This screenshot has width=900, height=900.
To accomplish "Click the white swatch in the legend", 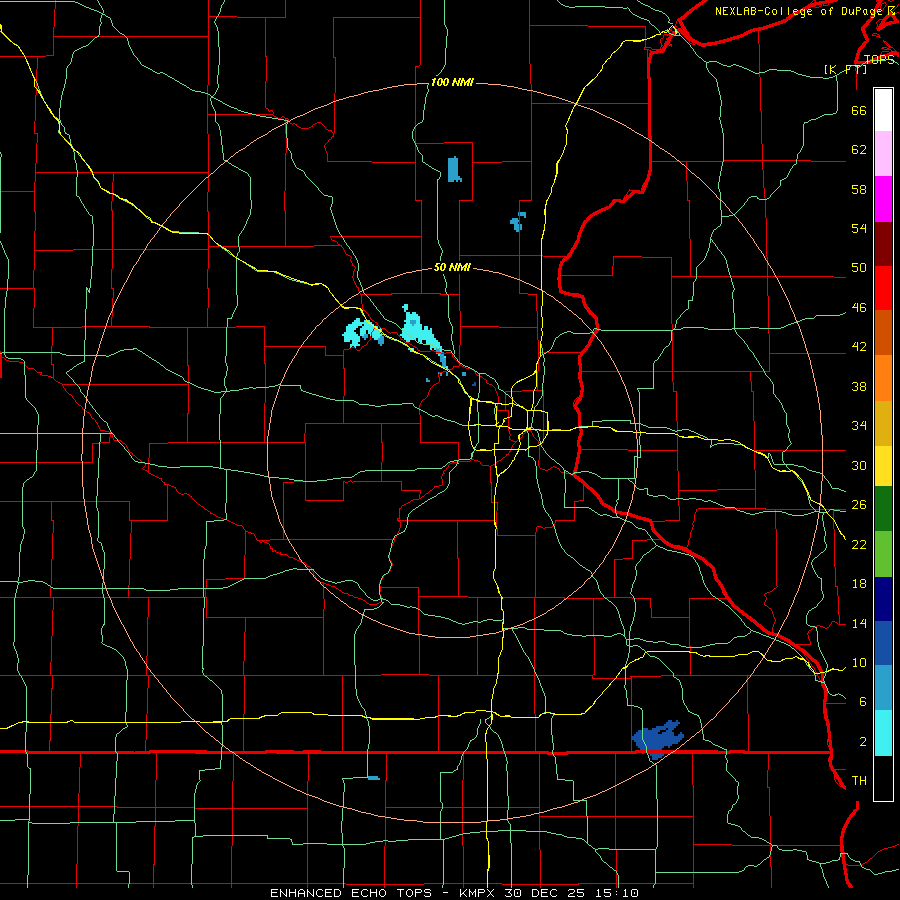I will coord(883,110).
